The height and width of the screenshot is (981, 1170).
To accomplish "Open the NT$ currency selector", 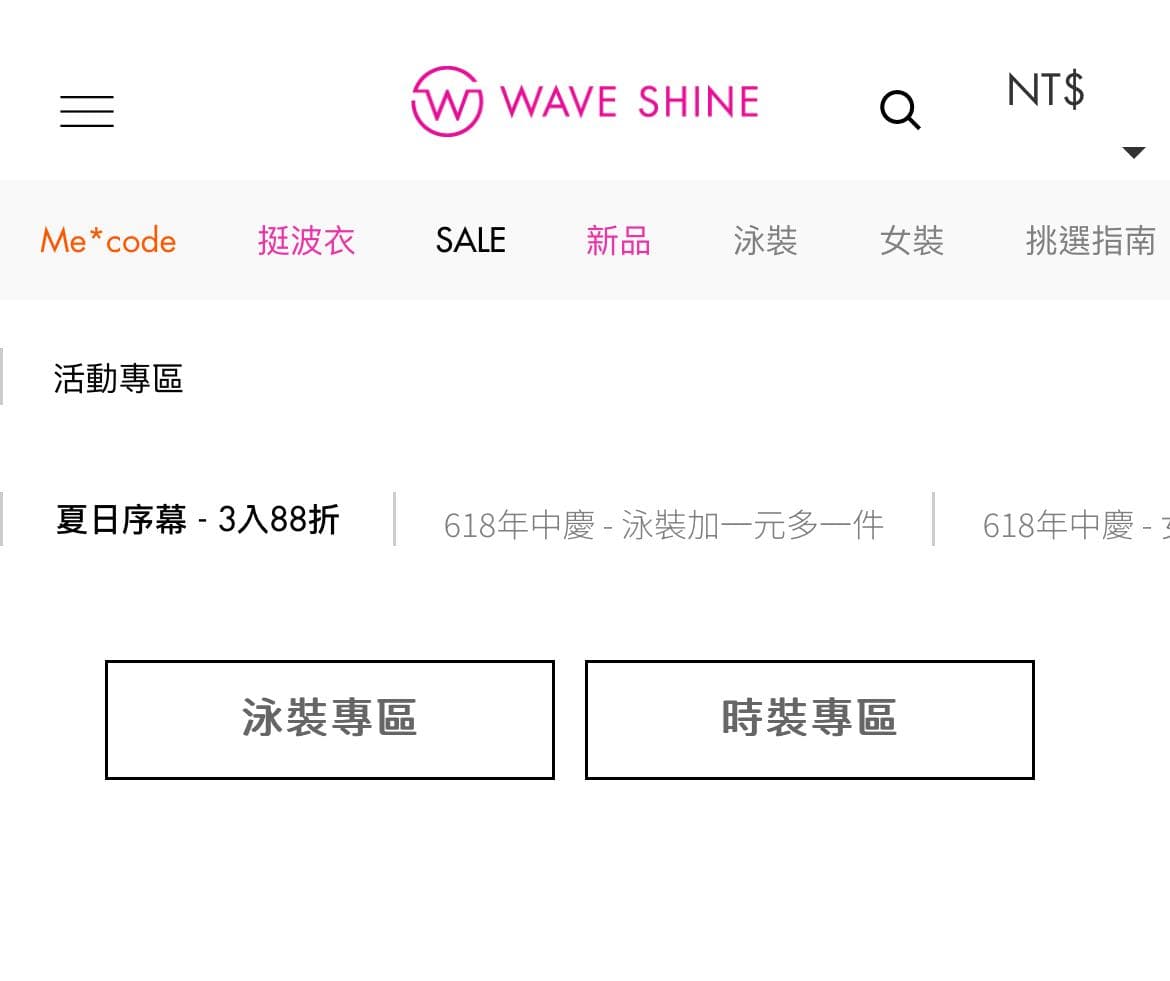I will point(1044,92).
